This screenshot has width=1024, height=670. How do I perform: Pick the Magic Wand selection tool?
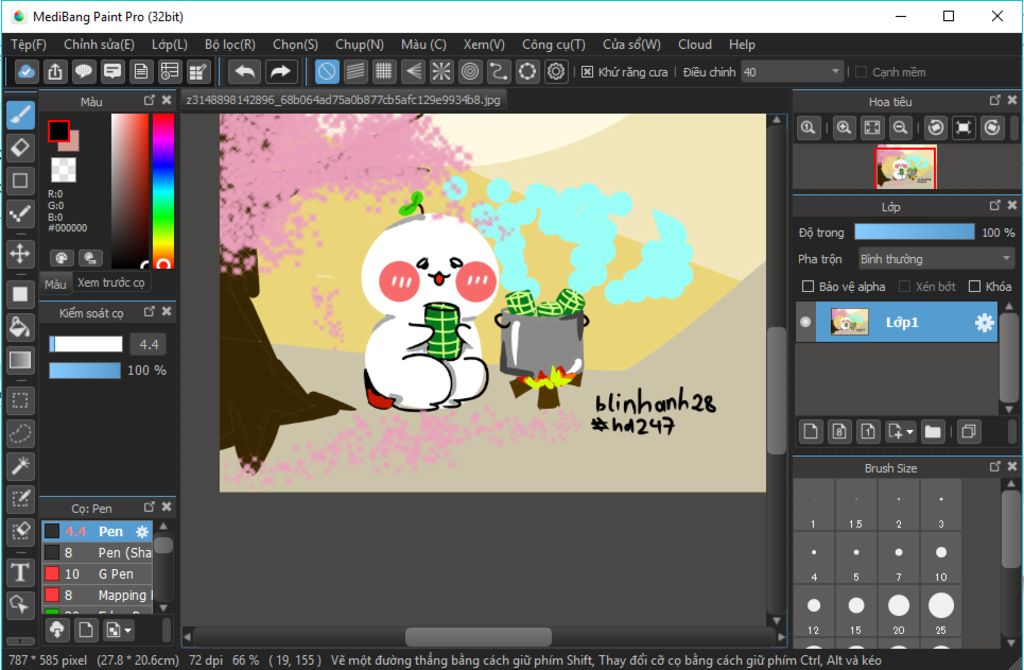(20, 466)
